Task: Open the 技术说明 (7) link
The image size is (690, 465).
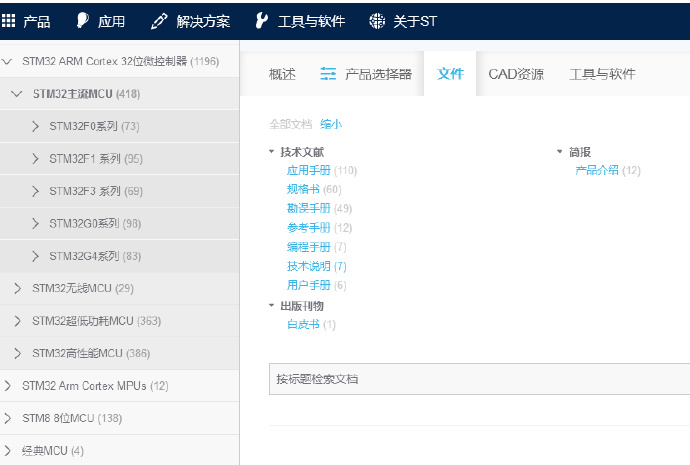Action: pyautogui.click(x=317, y=266)
